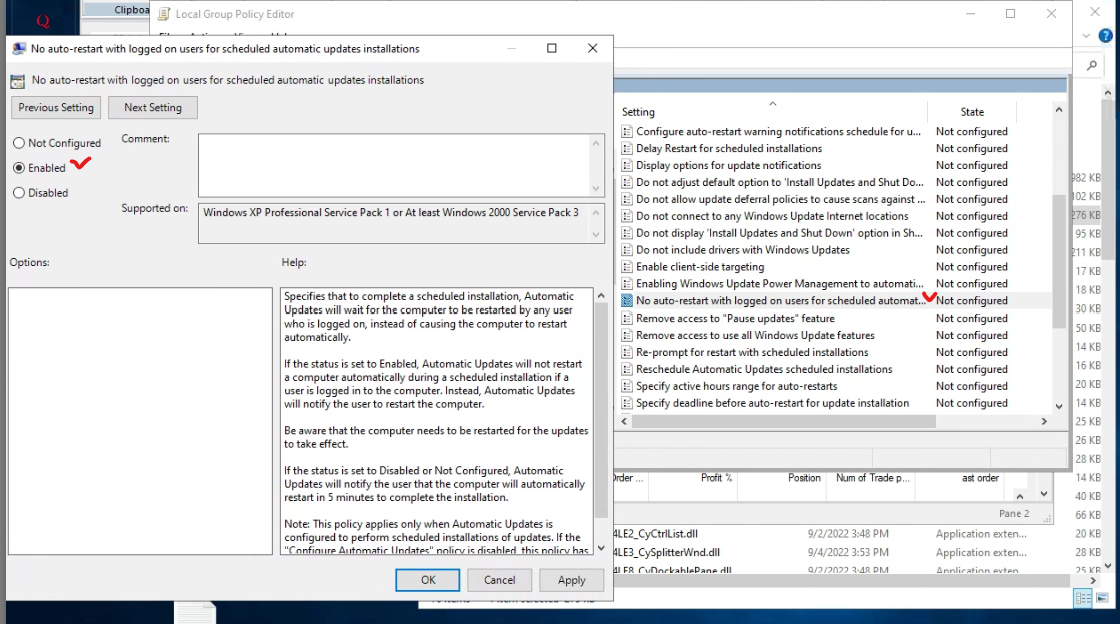Click icon of Do not connect to Windows Update locations

(627, 216)
